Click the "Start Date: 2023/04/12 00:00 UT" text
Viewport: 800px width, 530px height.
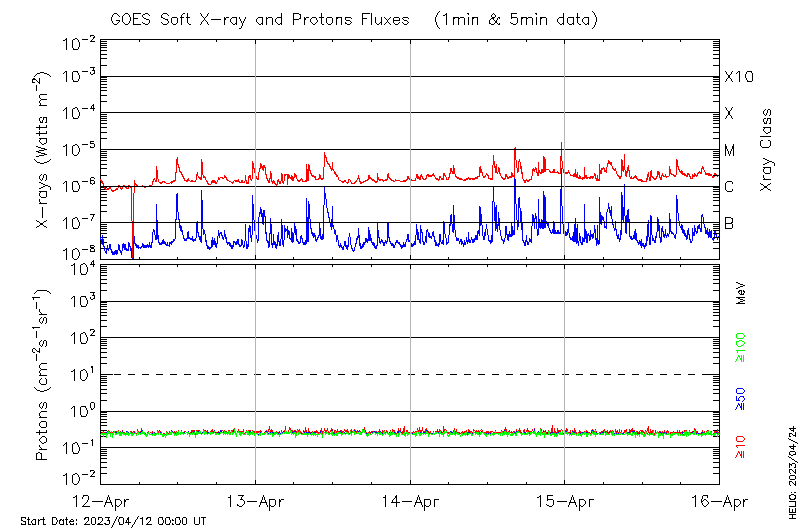113,521
